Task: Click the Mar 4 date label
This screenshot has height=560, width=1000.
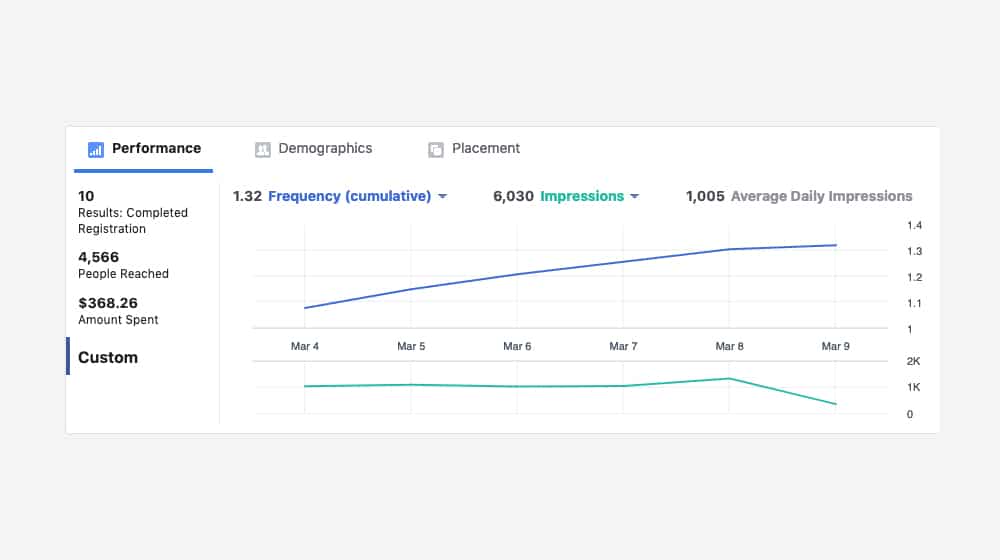Action: [305, 346]
